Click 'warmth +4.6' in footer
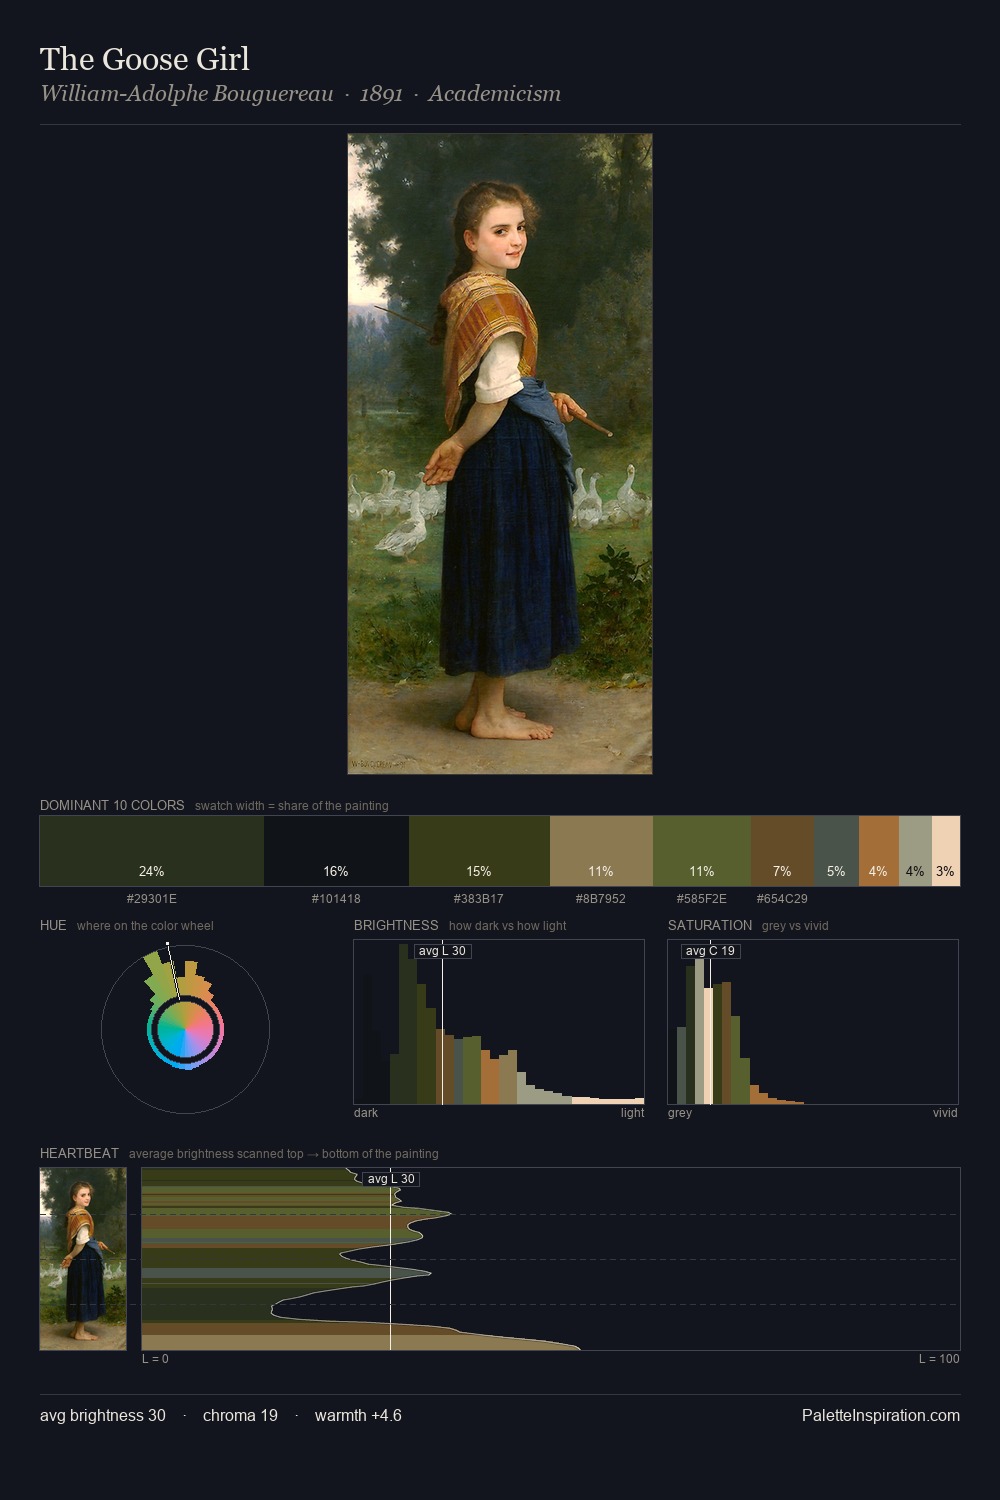Image resolution: width=1000 pixels, height=1500 pixels. 358,1416
